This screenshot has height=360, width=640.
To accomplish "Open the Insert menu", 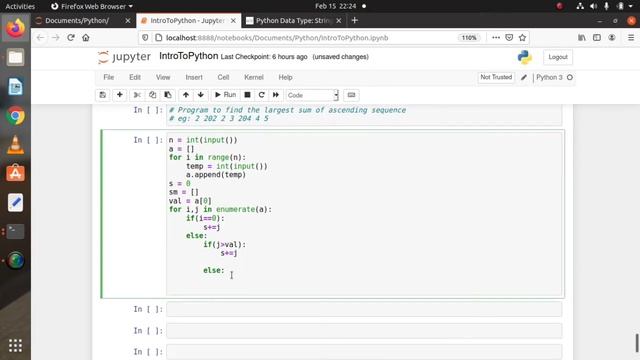I will 194,77.
